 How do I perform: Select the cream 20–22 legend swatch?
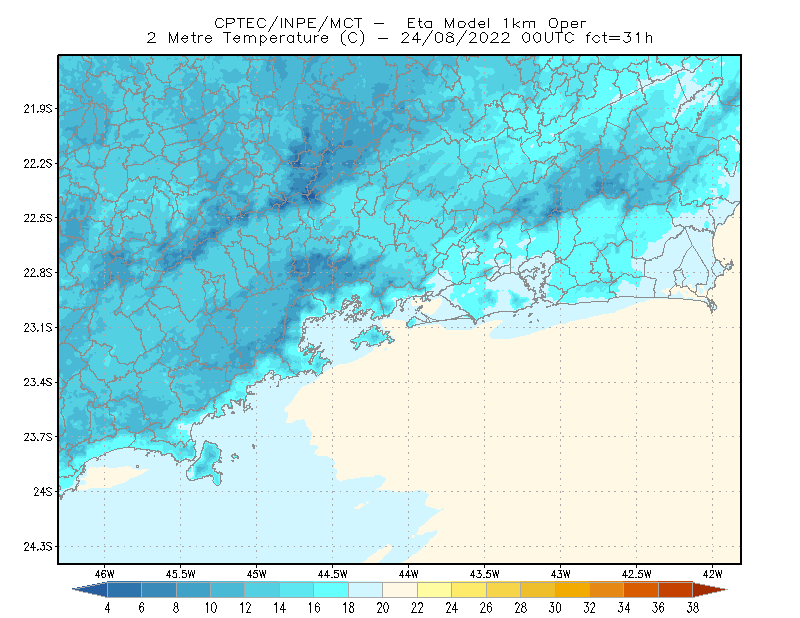[400, 590]
